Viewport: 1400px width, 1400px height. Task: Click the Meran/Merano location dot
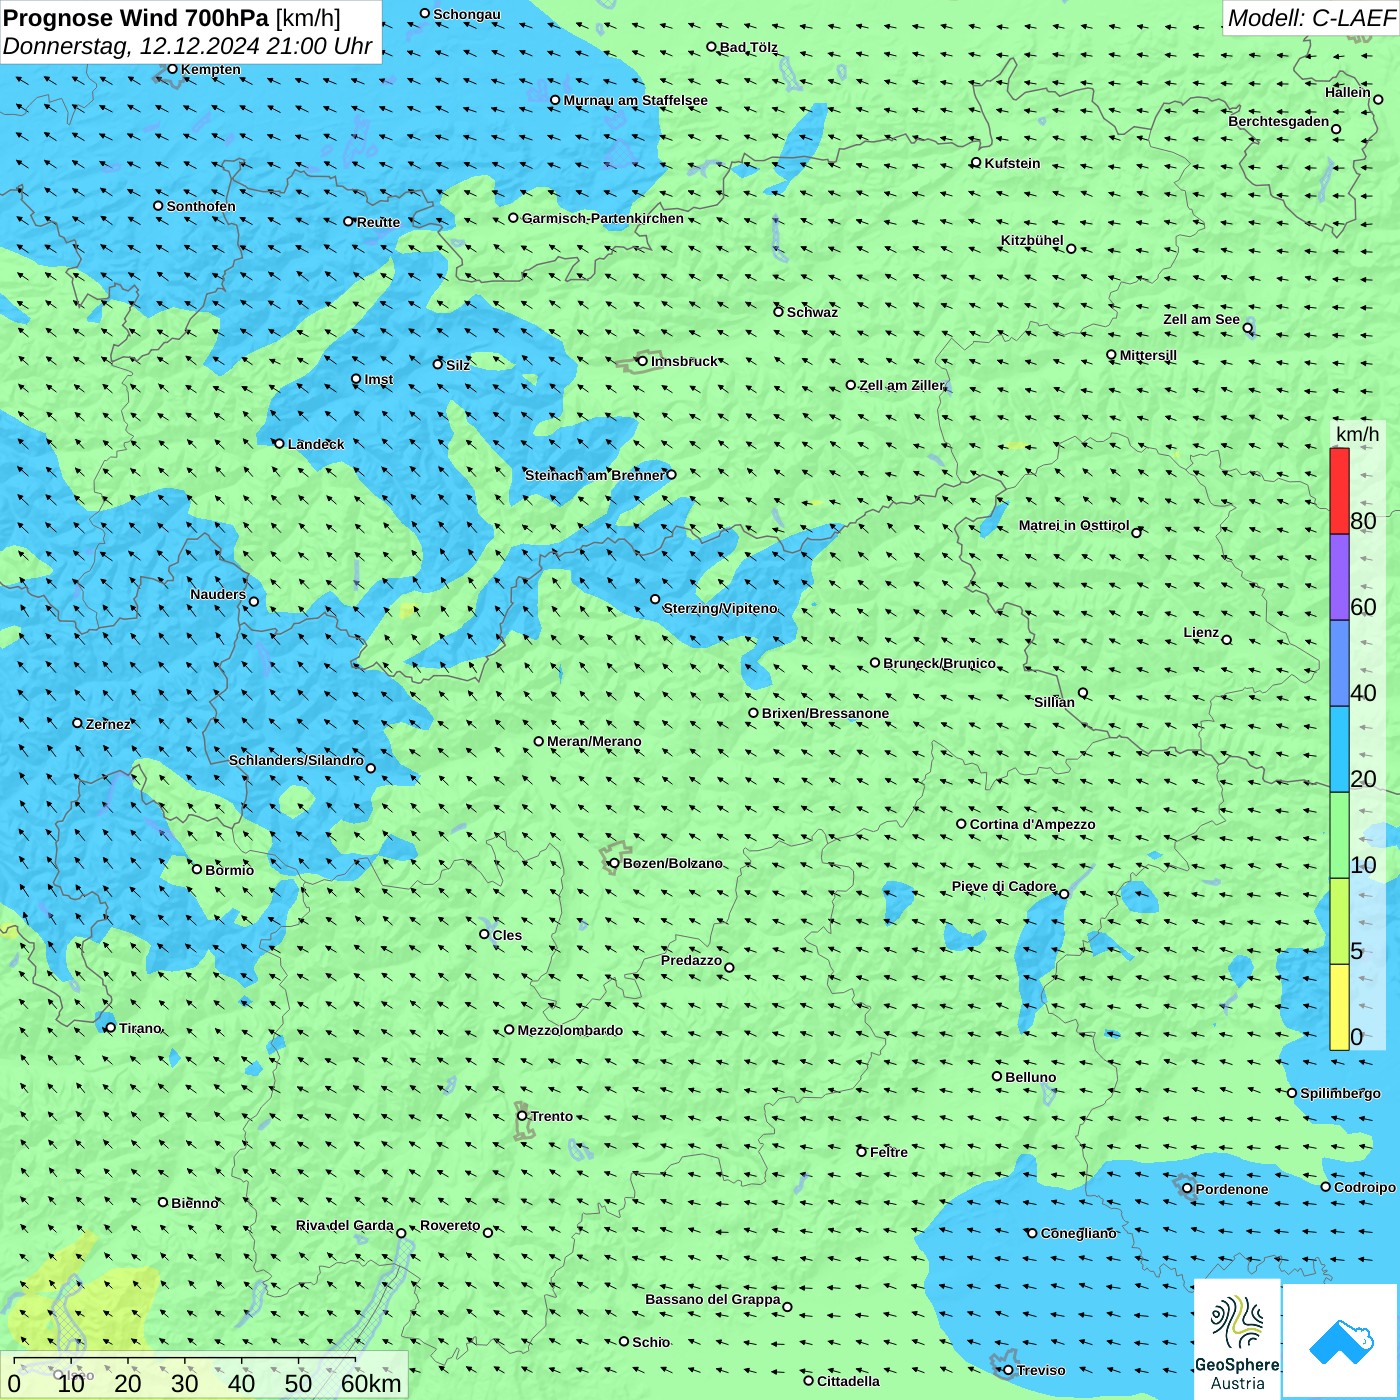539,742
